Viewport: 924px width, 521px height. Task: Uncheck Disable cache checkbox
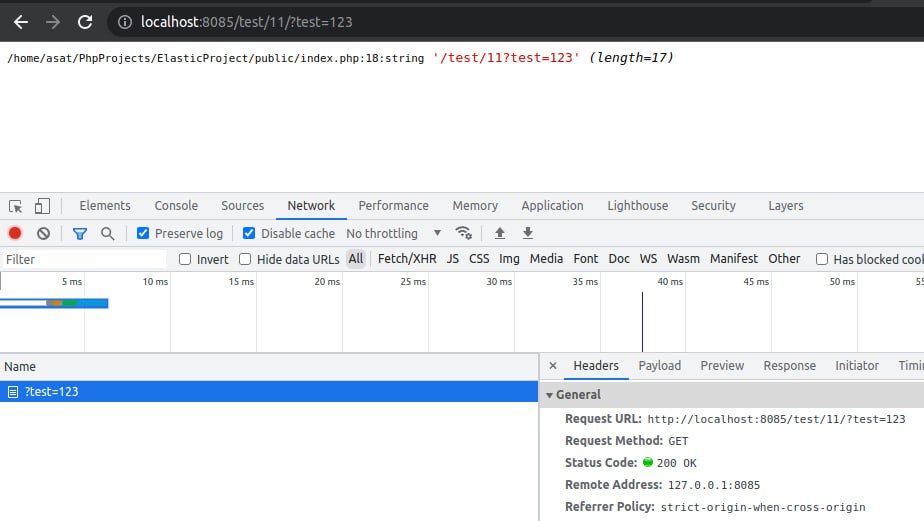[x=249, y=233]
